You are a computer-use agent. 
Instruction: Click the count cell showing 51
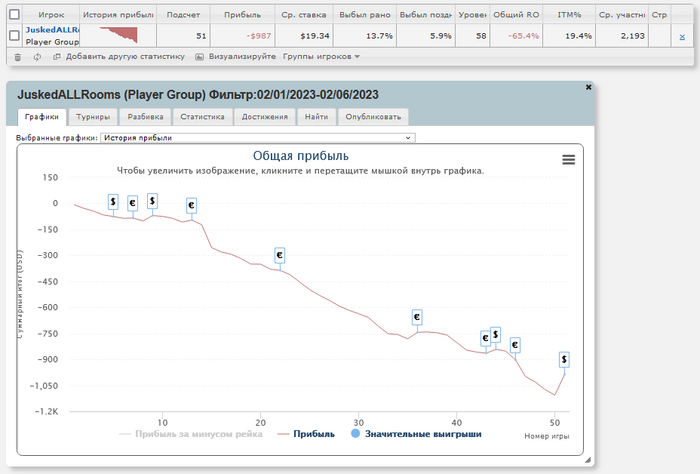[x=183, y=36]
